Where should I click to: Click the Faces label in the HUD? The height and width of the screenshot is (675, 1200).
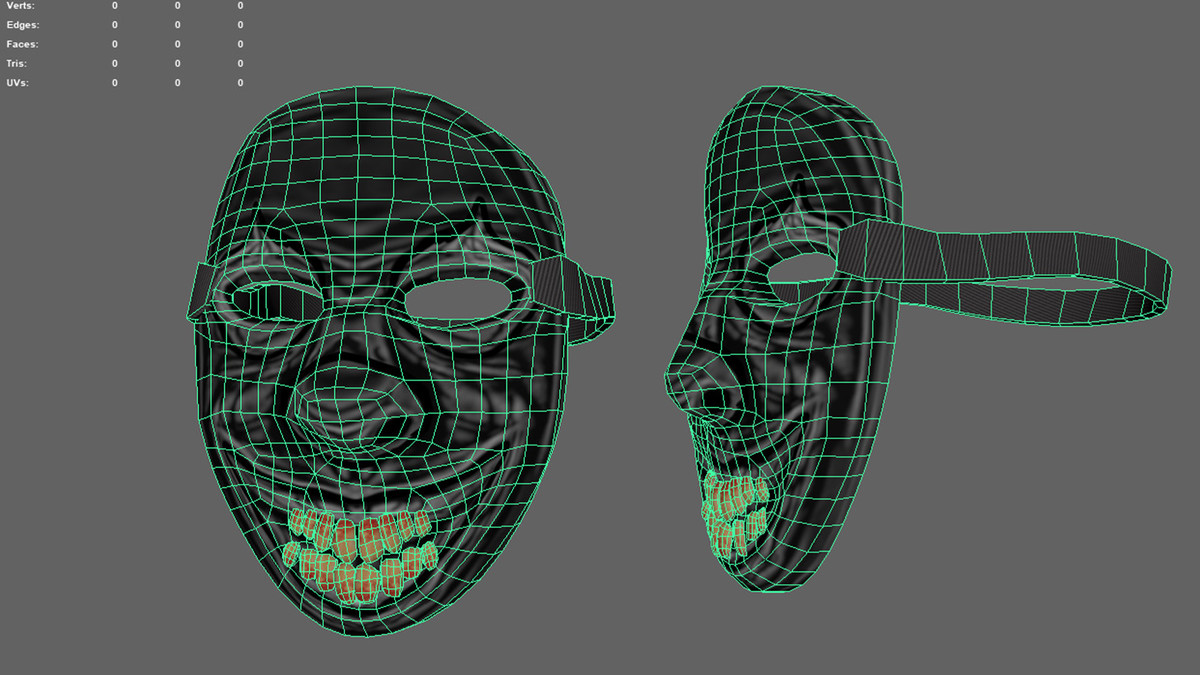point(22,44)
